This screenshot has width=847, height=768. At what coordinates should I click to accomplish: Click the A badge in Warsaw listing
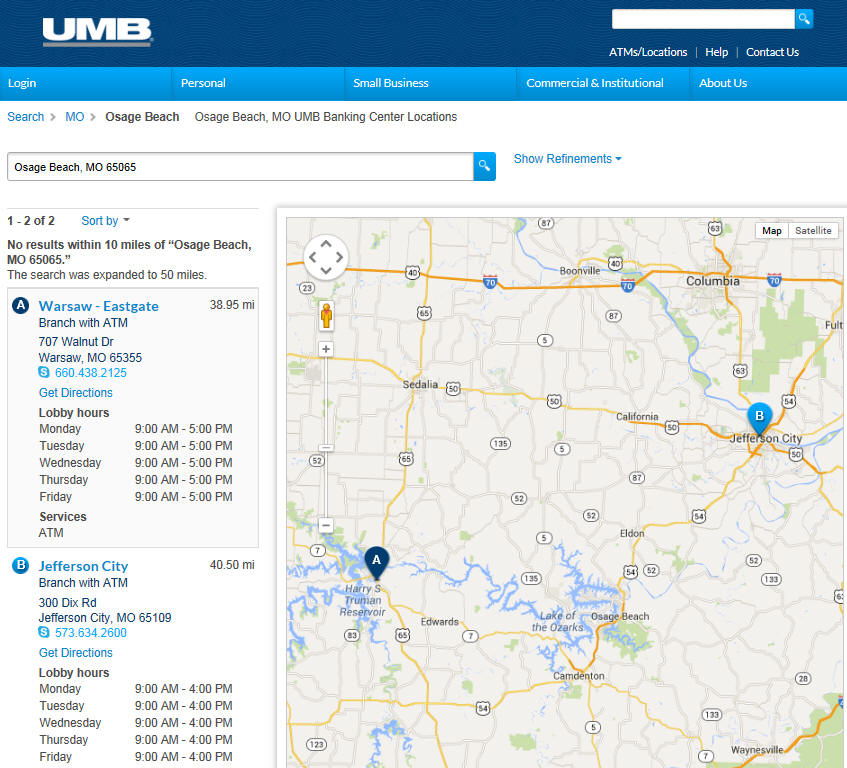pos(21,305)
